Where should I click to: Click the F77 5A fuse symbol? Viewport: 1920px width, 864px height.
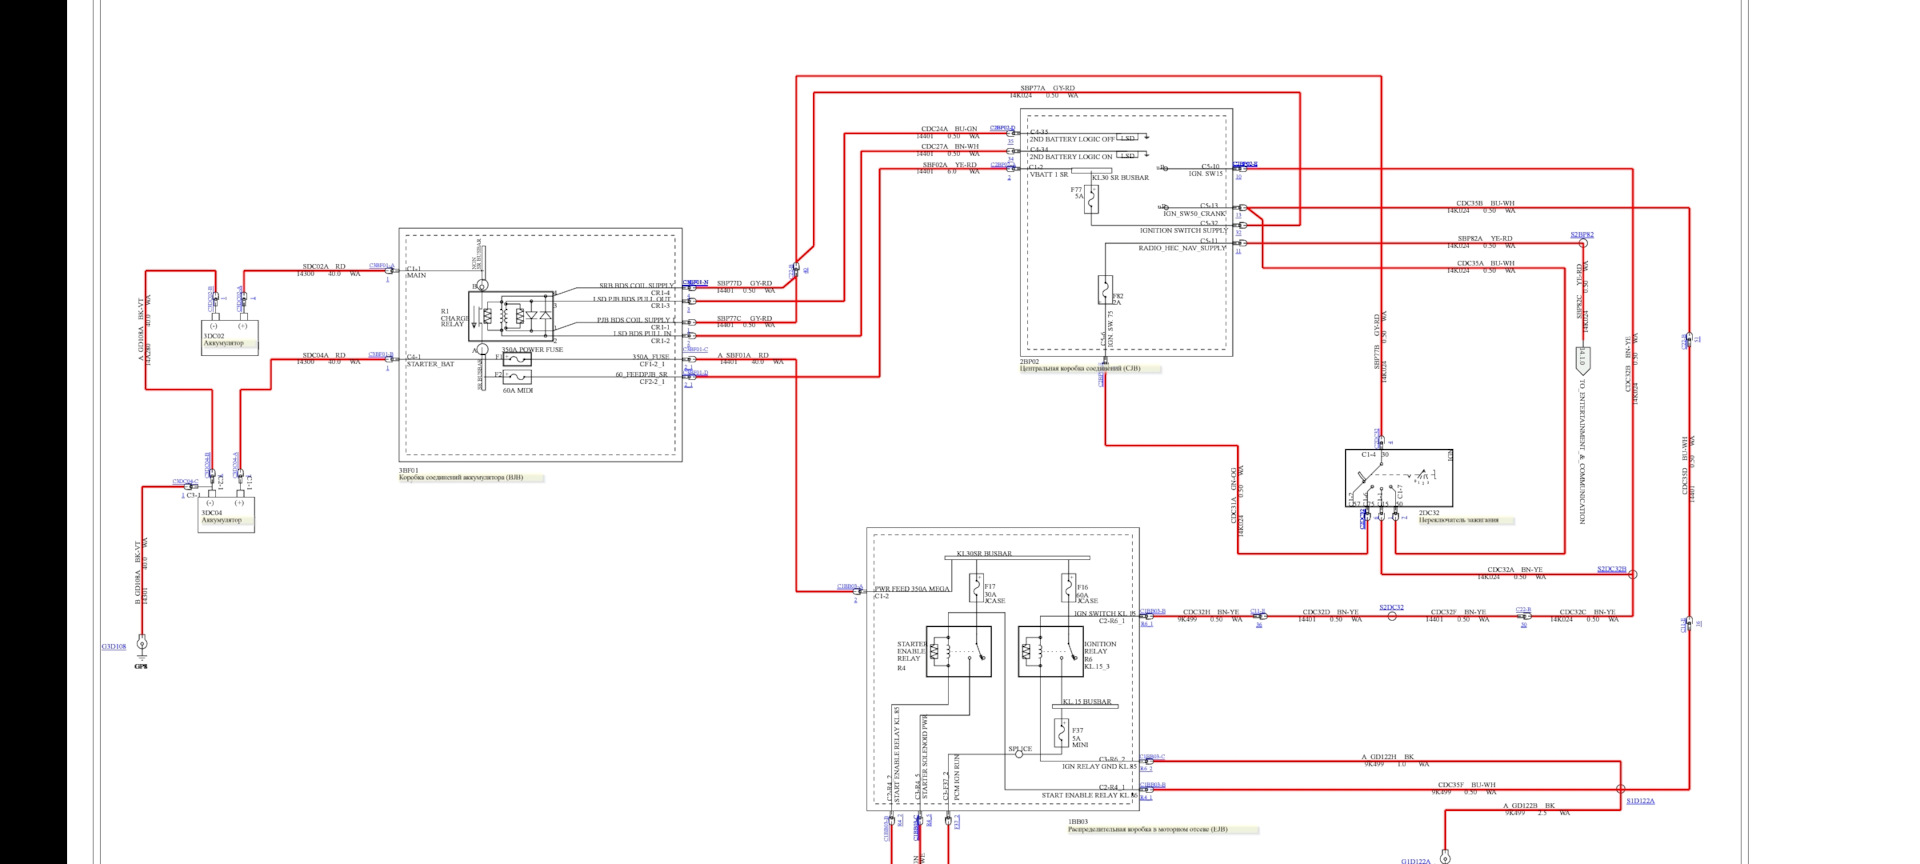click(x=1092, y=200)
